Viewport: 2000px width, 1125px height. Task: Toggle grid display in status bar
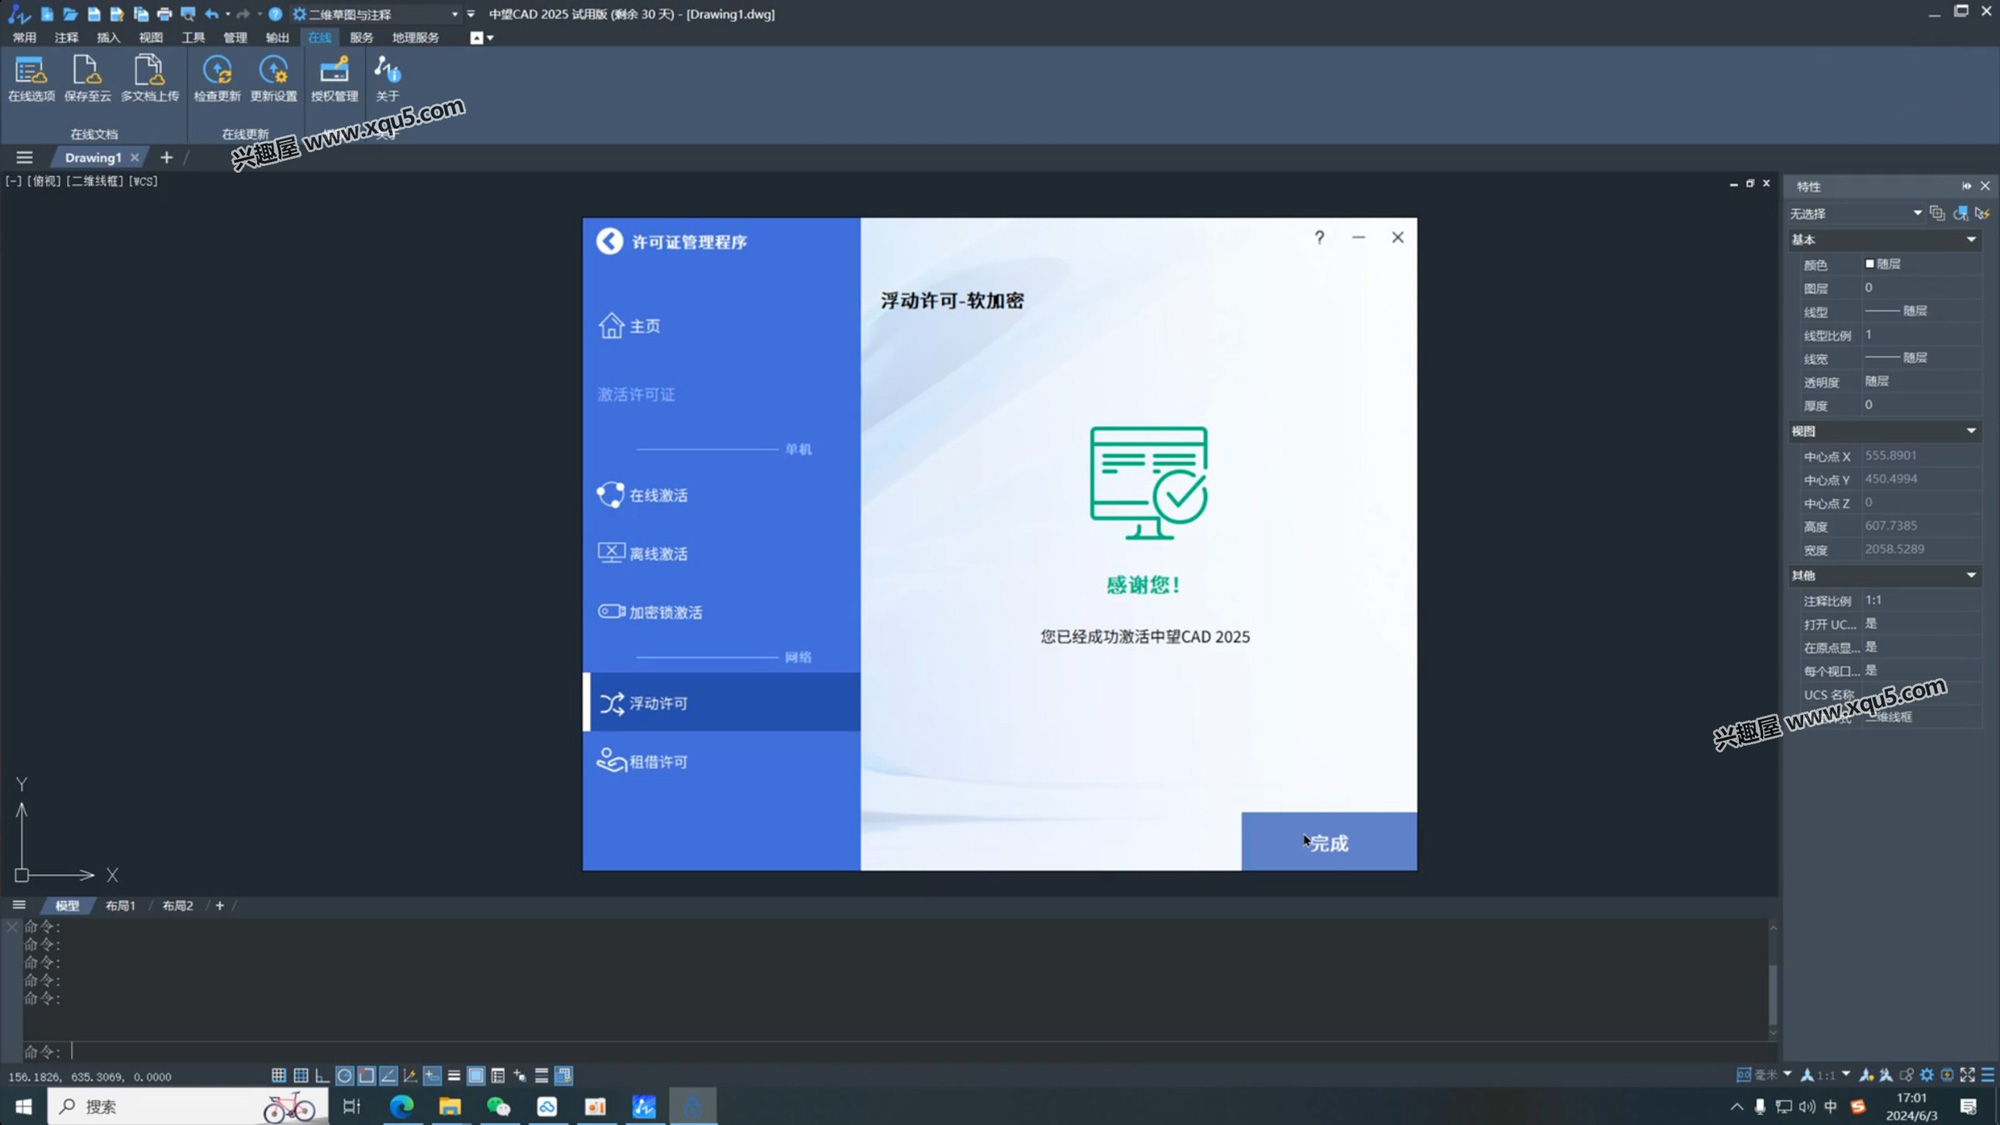(x=301, y=1076)
